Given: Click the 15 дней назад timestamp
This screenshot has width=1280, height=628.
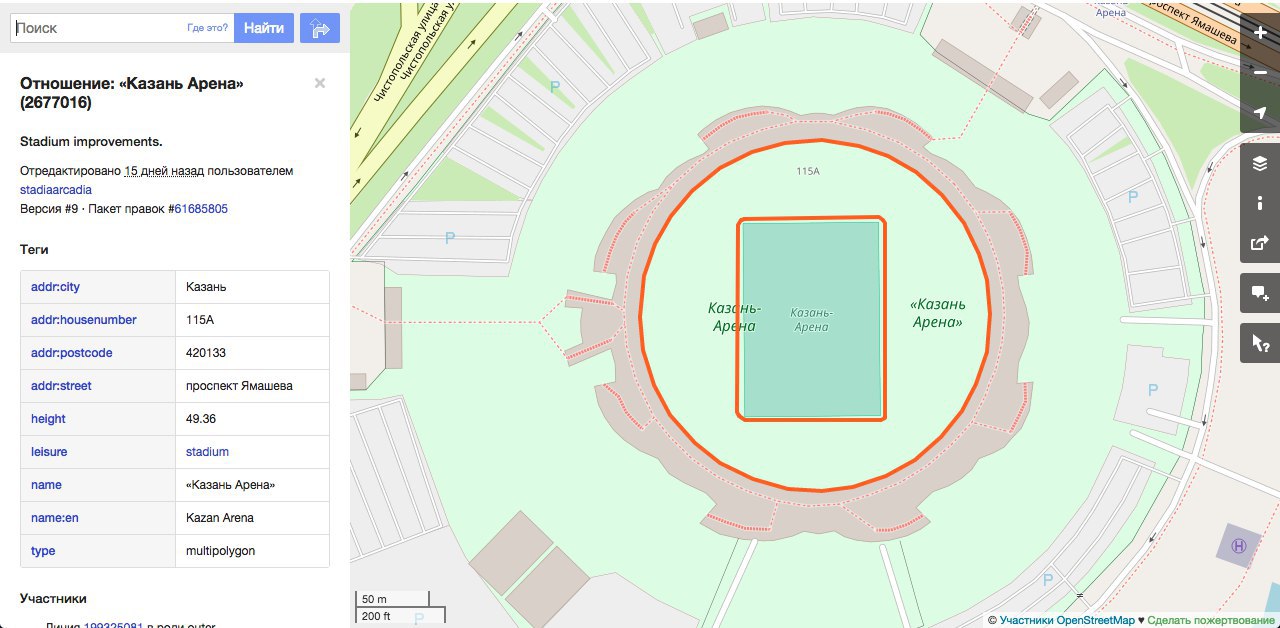Looking at the screenshot, I should [164, 171].
